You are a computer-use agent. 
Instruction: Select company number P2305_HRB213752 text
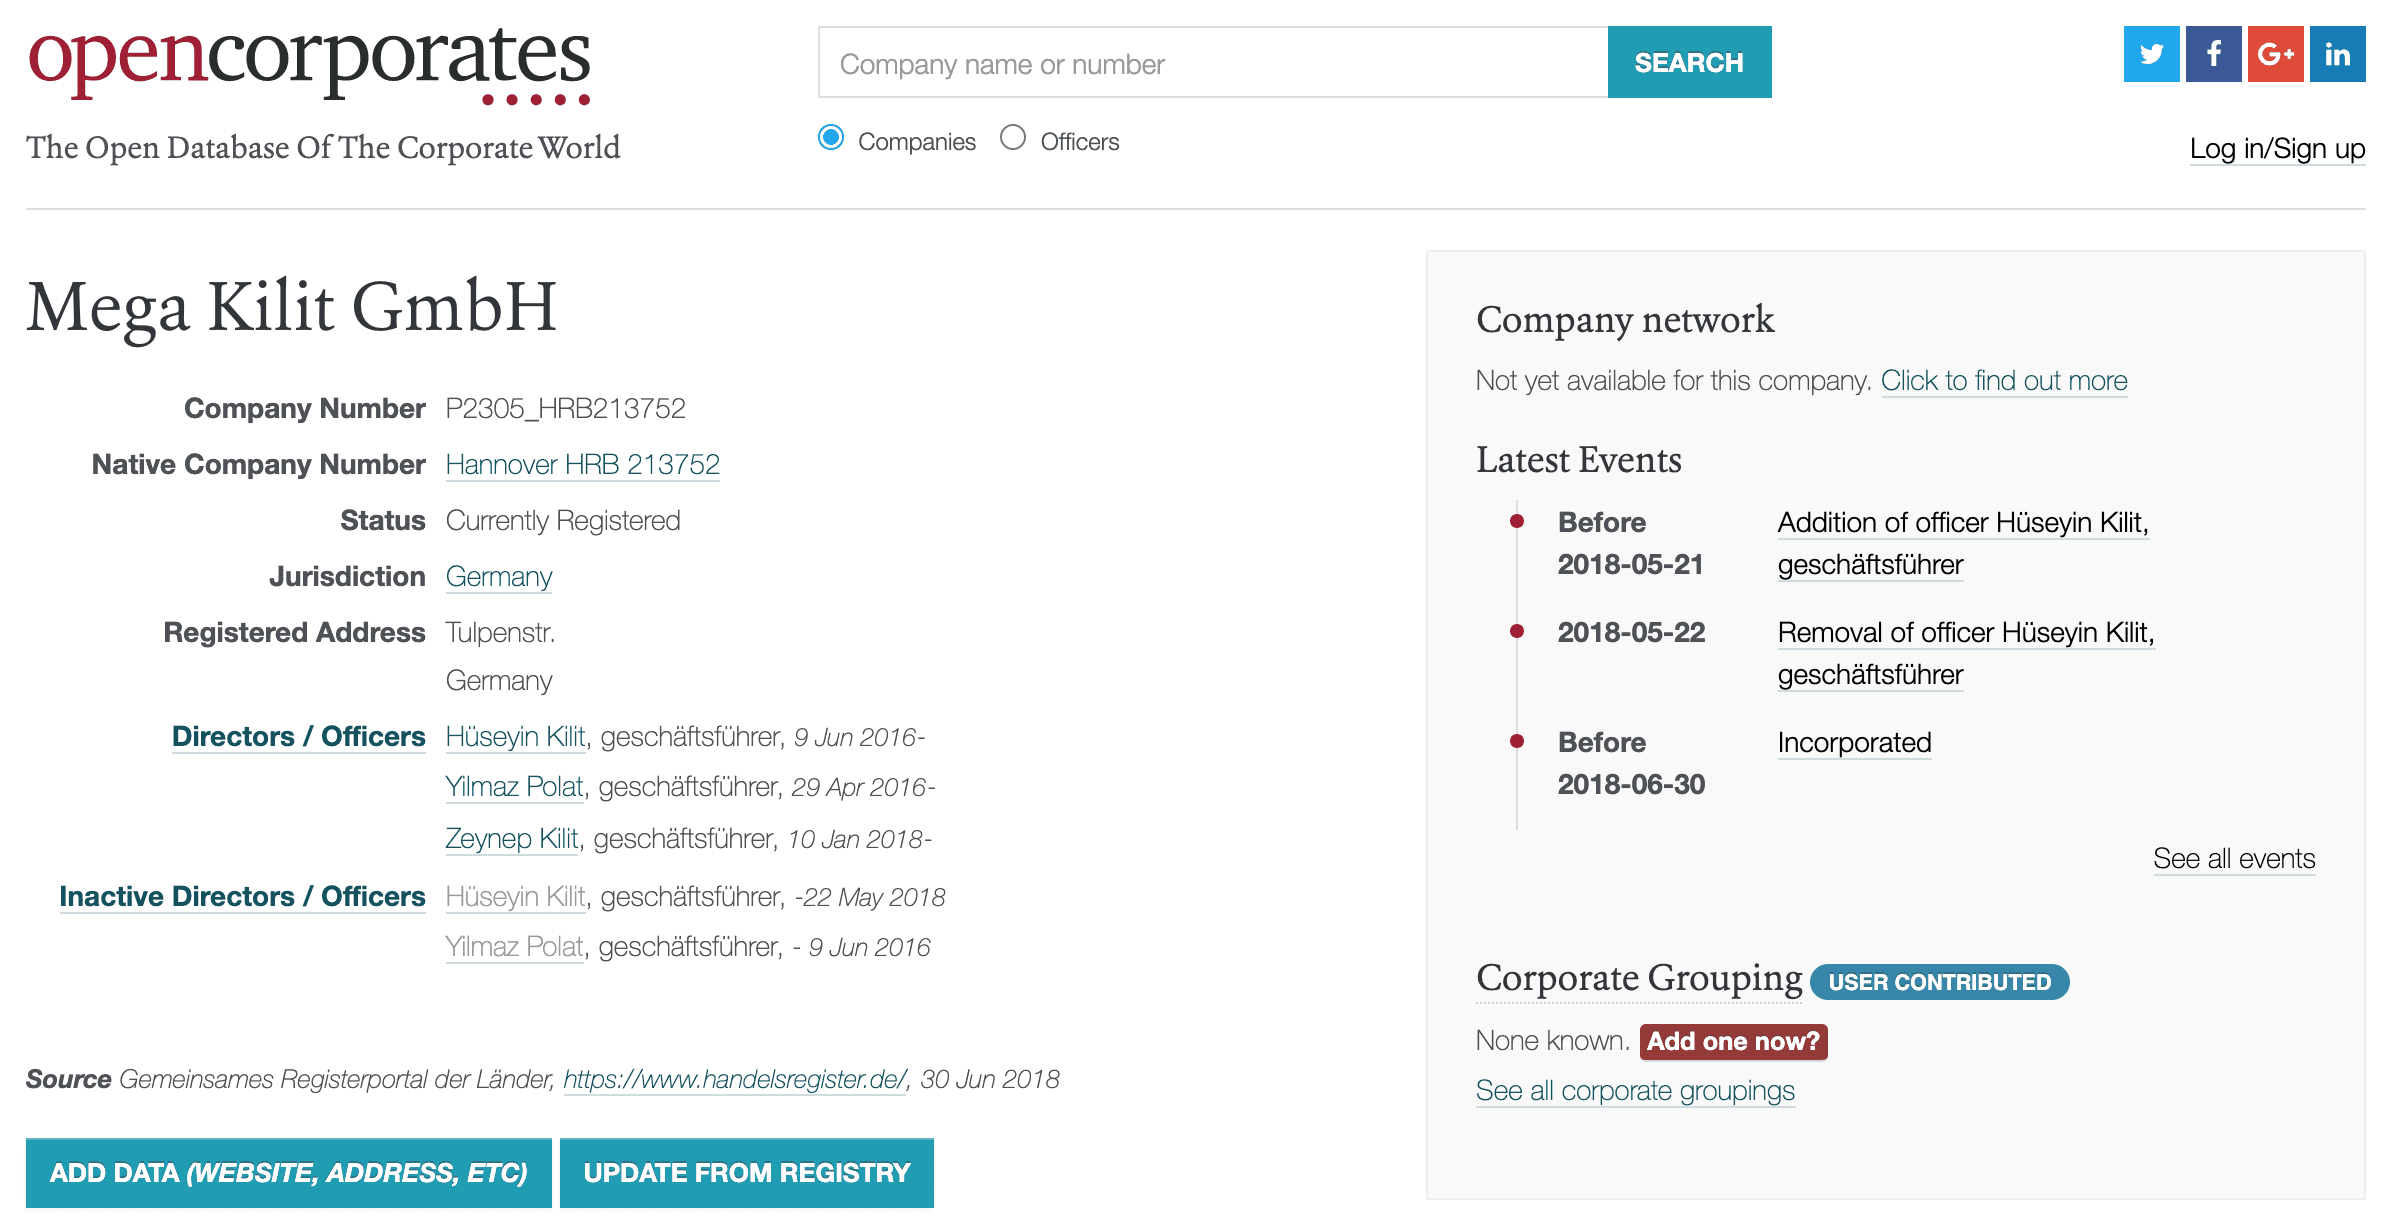(x=566, y=409)
